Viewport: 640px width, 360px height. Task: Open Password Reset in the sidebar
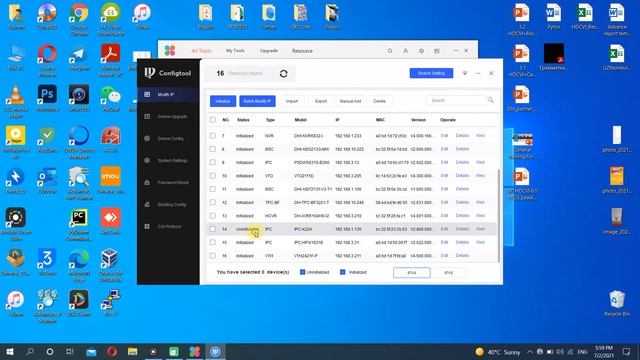tap(168, 182)
